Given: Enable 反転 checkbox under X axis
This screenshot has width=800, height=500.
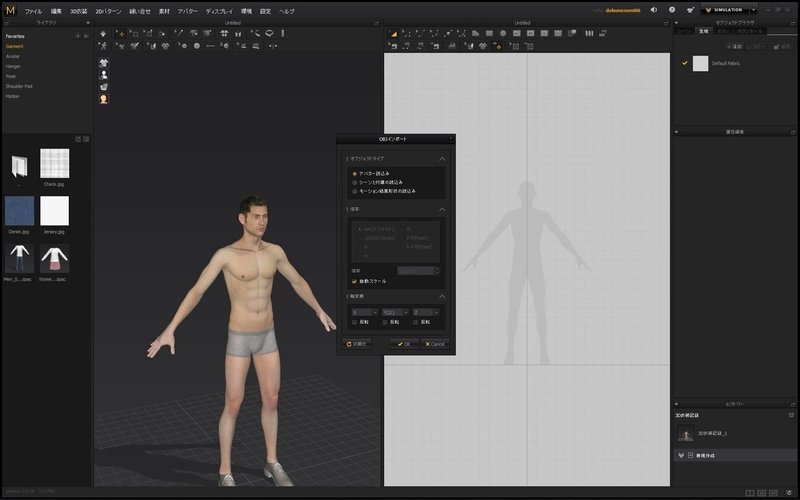Looking at the screenshot, I should tap(355, 322).
